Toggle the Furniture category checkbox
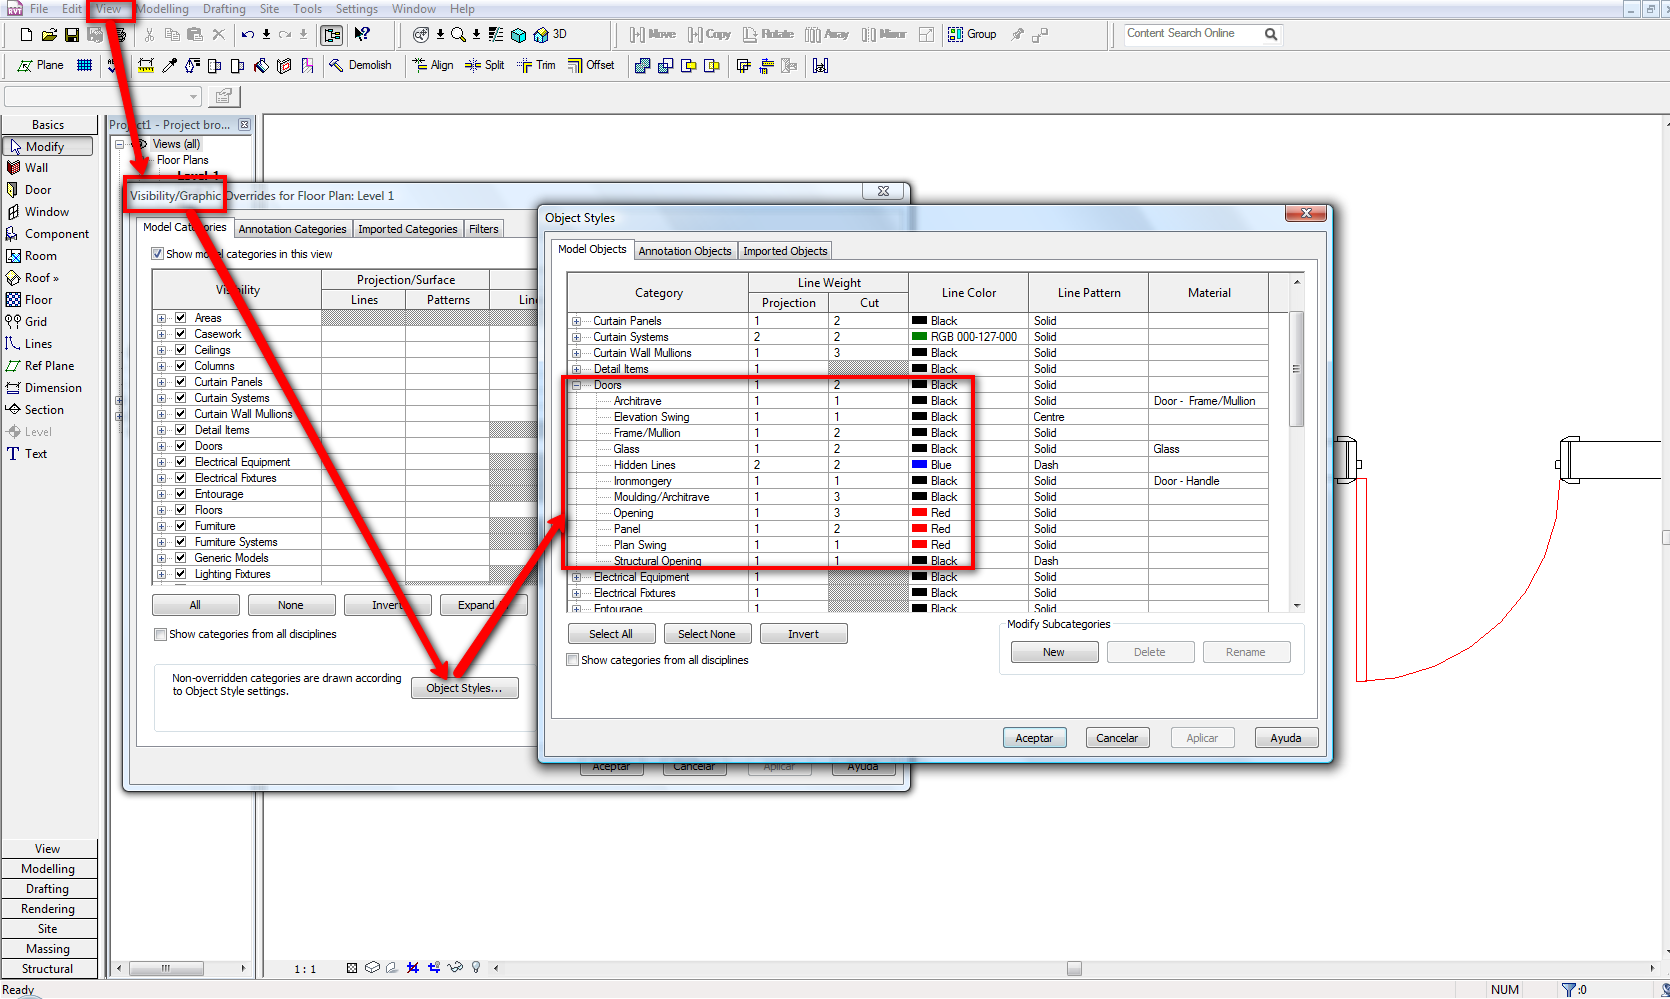1670x999 pixels. pyautogui.click(x=181, y=526)
